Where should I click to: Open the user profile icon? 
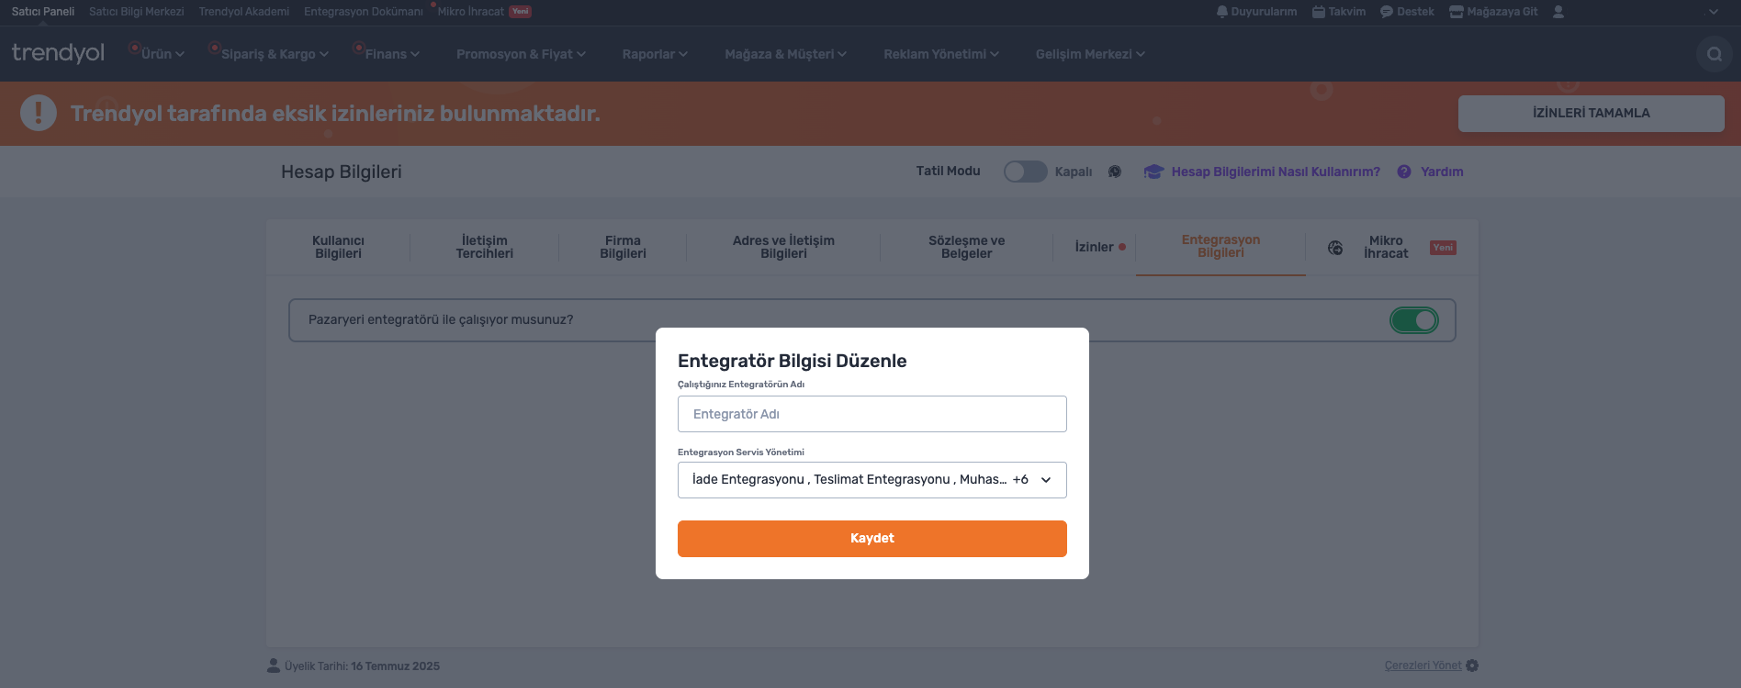[1558, 12]
